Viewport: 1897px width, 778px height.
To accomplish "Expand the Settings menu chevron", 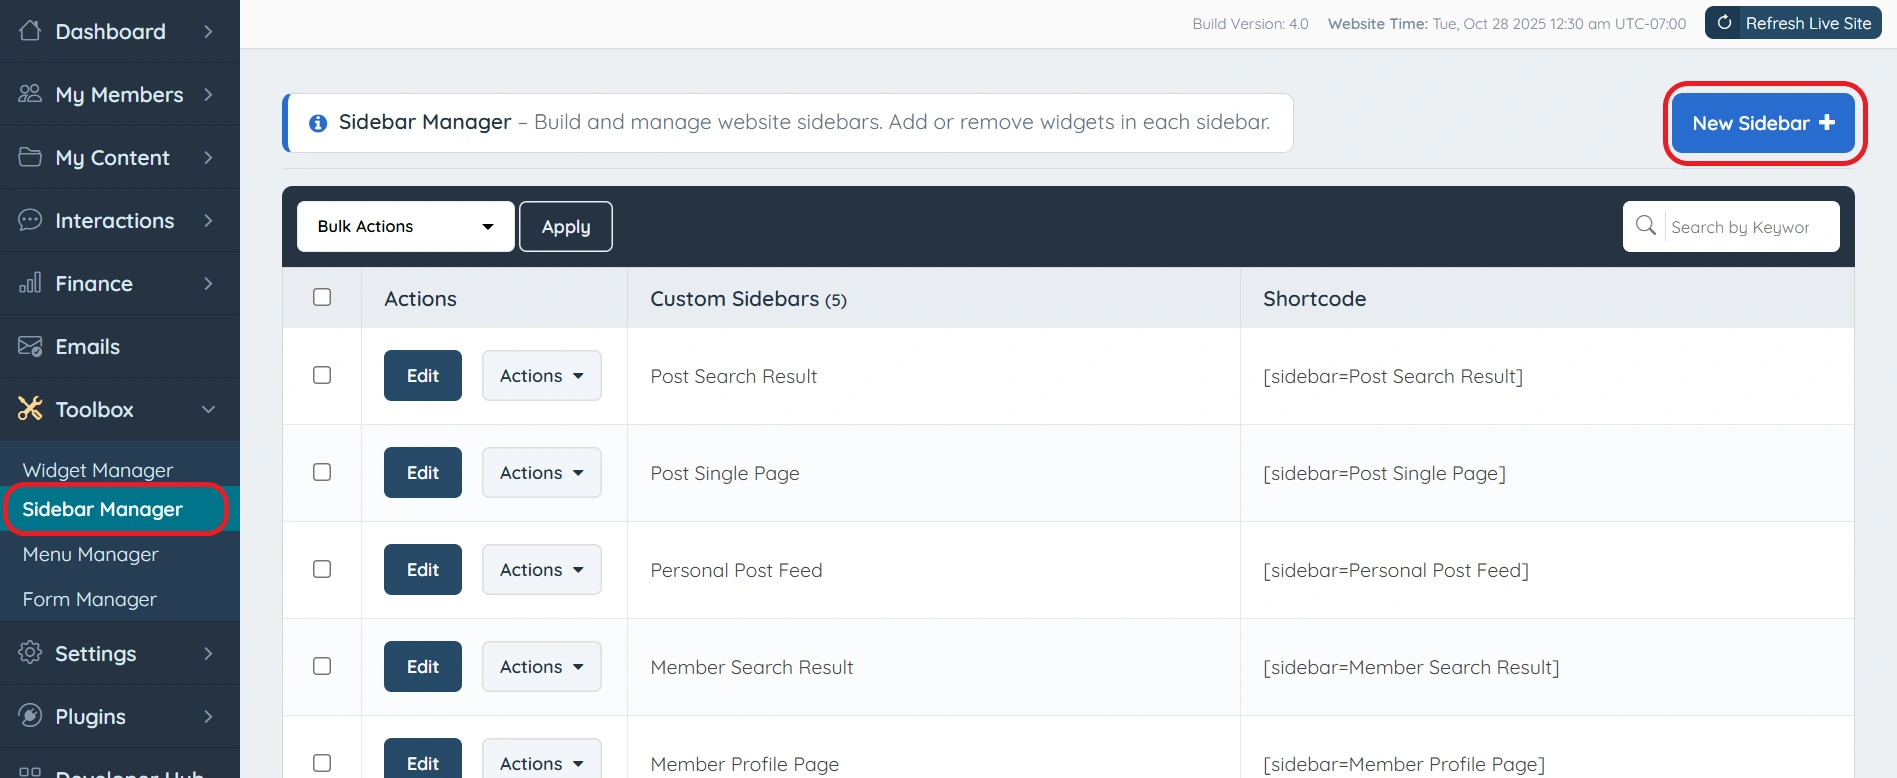I will (x=208, y=653).
